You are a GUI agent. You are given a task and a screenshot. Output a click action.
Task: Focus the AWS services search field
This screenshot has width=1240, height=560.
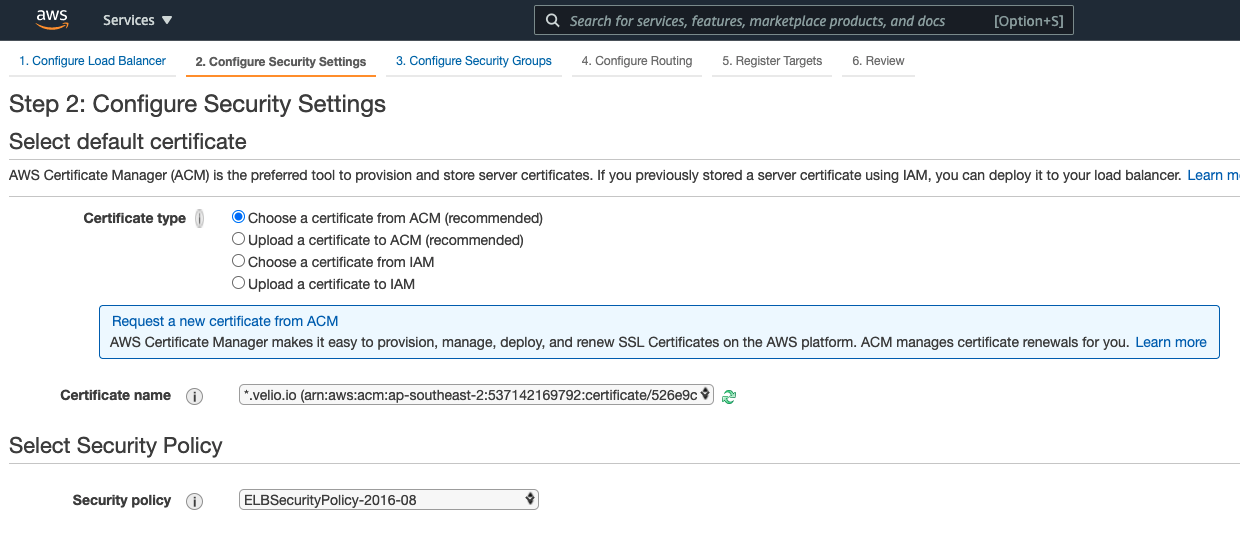tap(770, 21)
